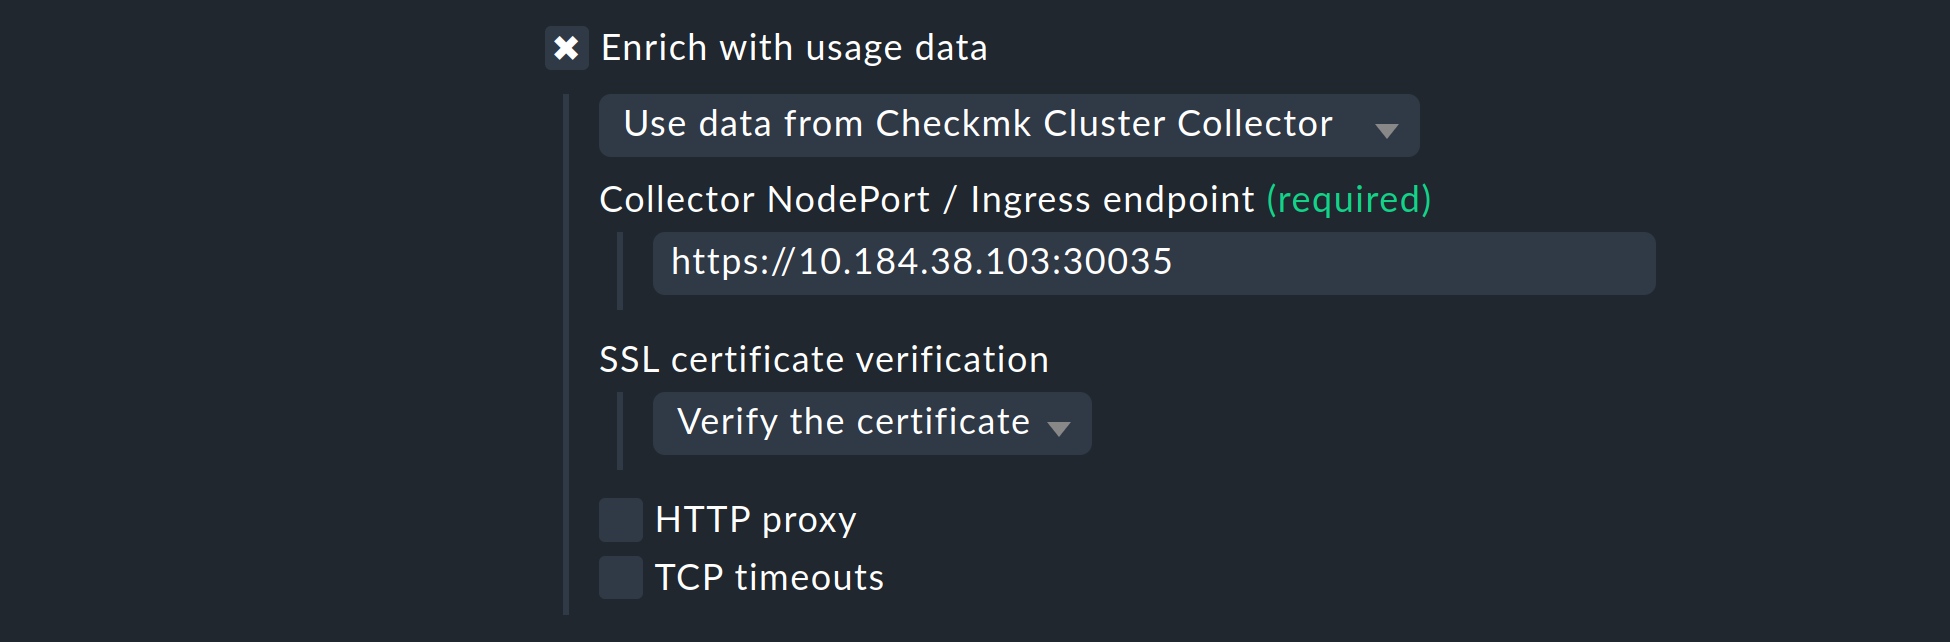Image resolution: width=1950 pixels, height=642 pixels.
Task: Click the SSL certificate verification heading
Action: coord(823,359)
